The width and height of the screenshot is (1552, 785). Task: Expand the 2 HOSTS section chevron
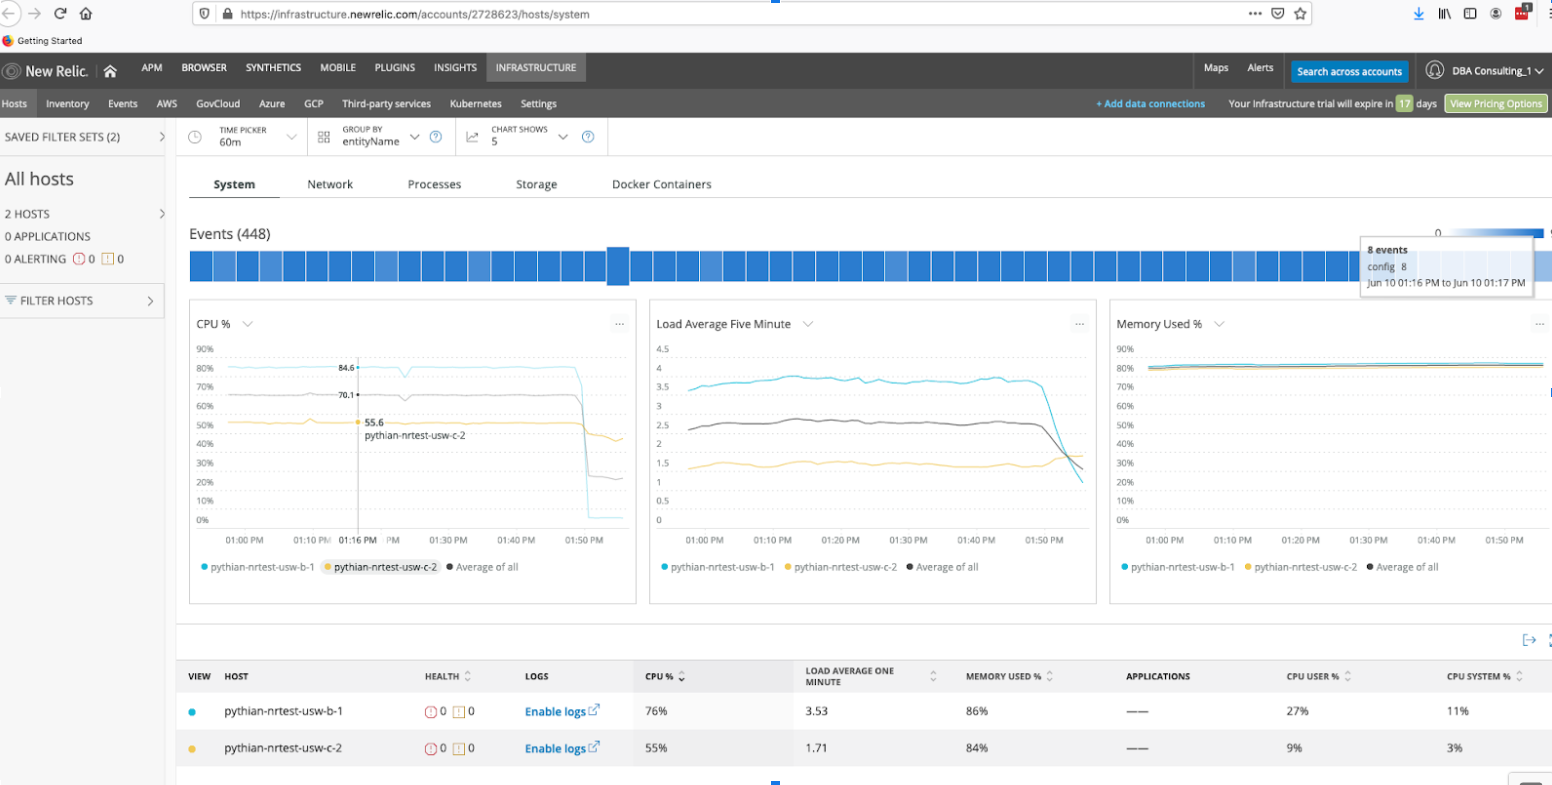[x=160, y=213]
